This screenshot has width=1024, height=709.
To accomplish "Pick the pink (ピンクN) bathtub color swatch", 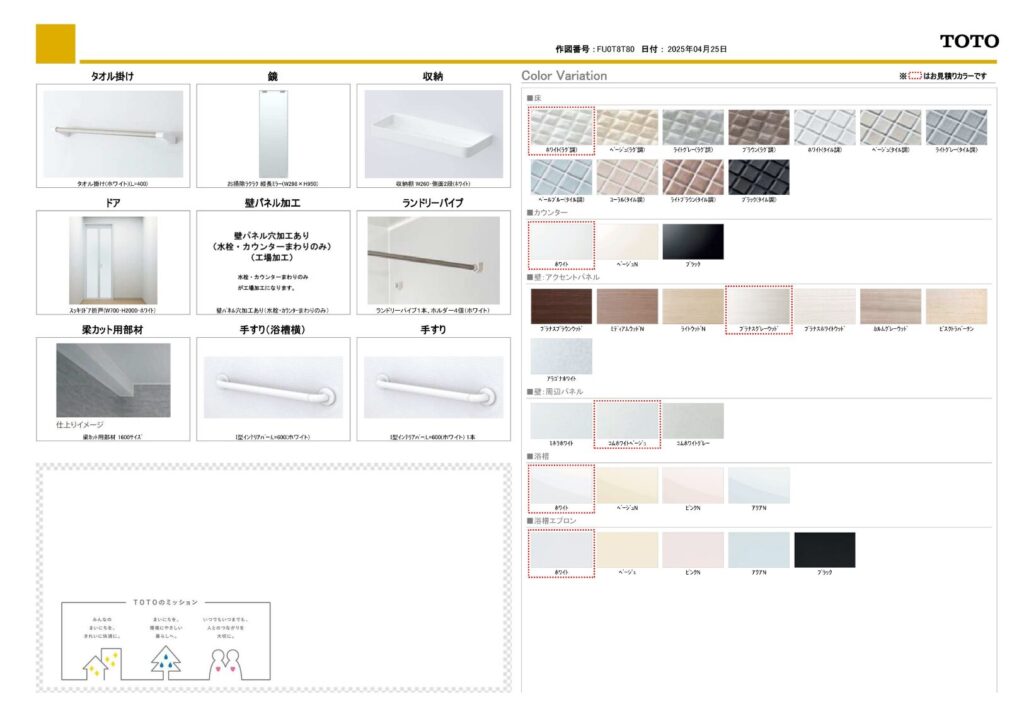I will click(692, 485).
